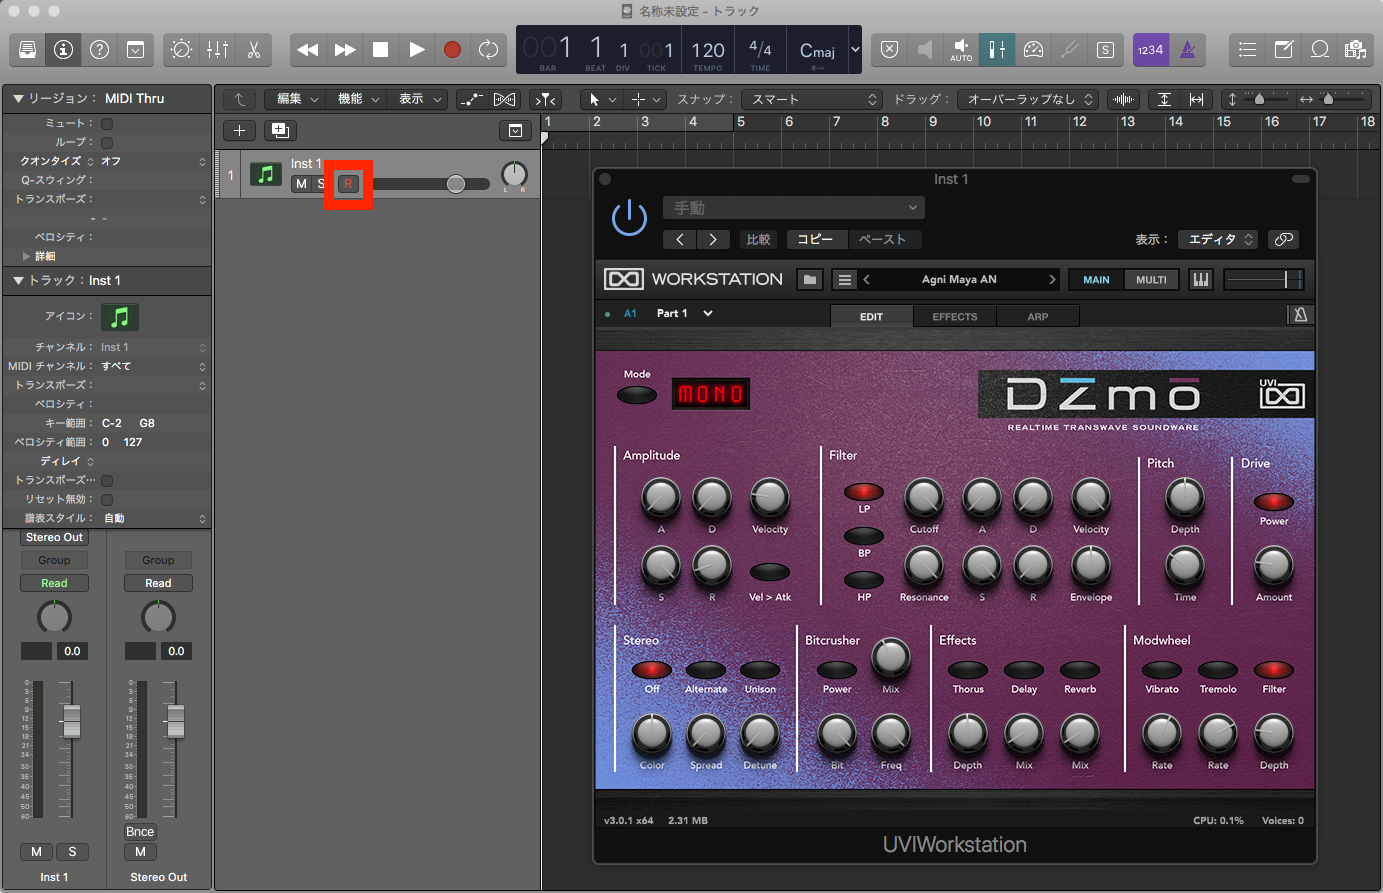Mute the Inst 1 track header

pos(301,184)
